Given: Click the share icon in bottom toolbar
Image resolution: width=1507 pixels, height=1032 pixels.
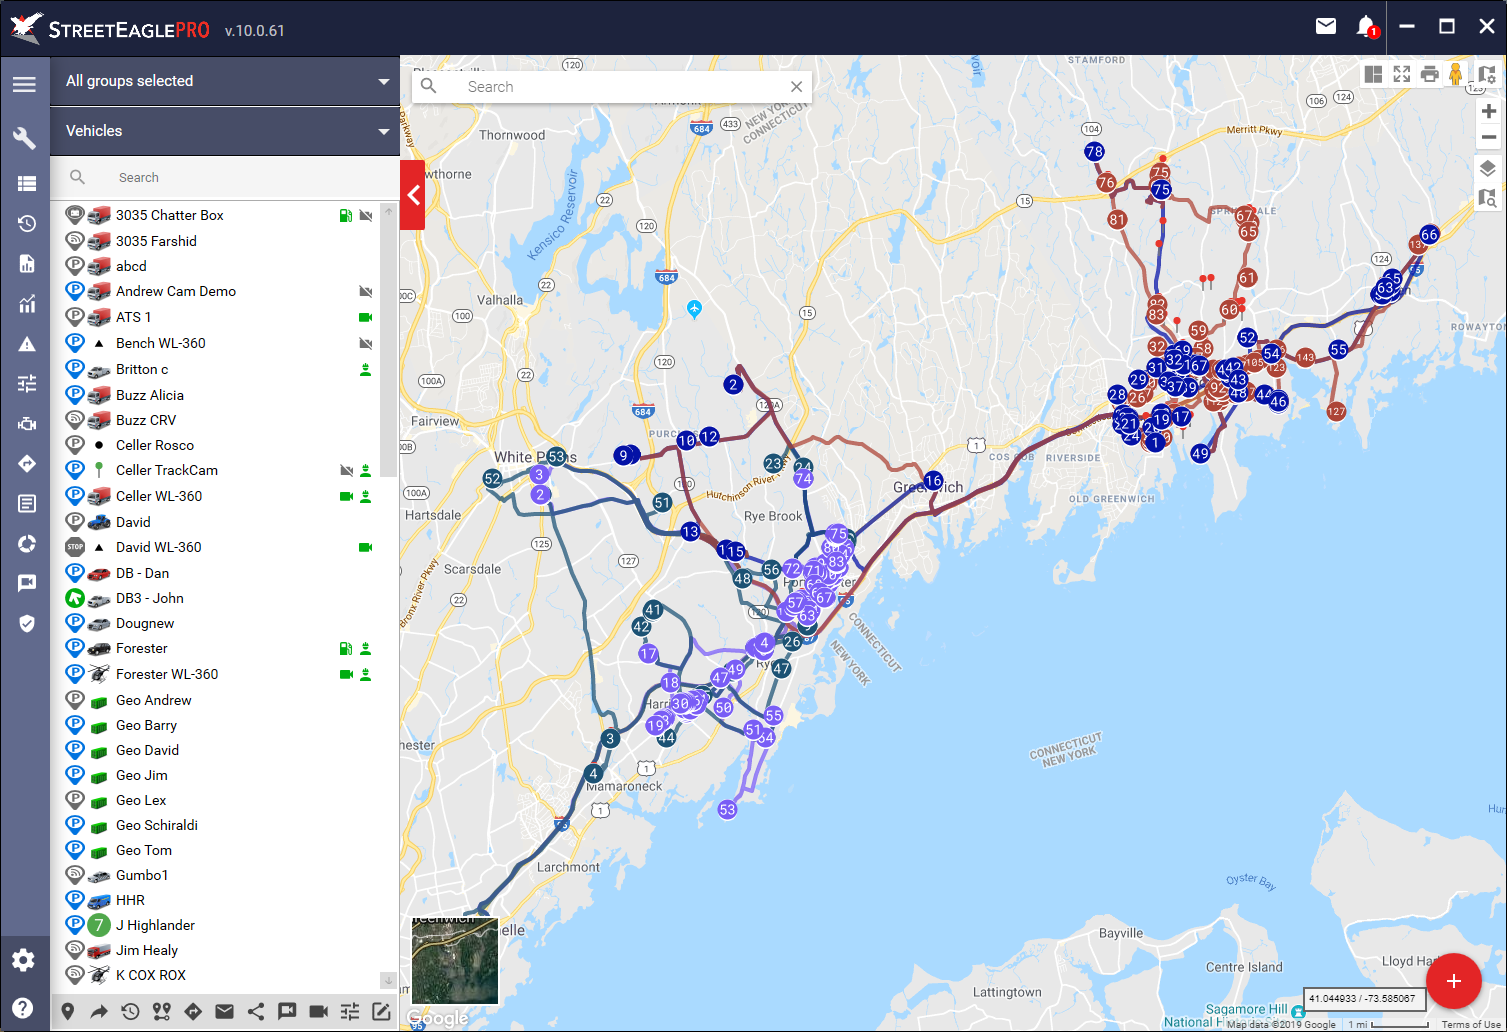Looking at the screenshot, I should click(x=256, y=1011).
